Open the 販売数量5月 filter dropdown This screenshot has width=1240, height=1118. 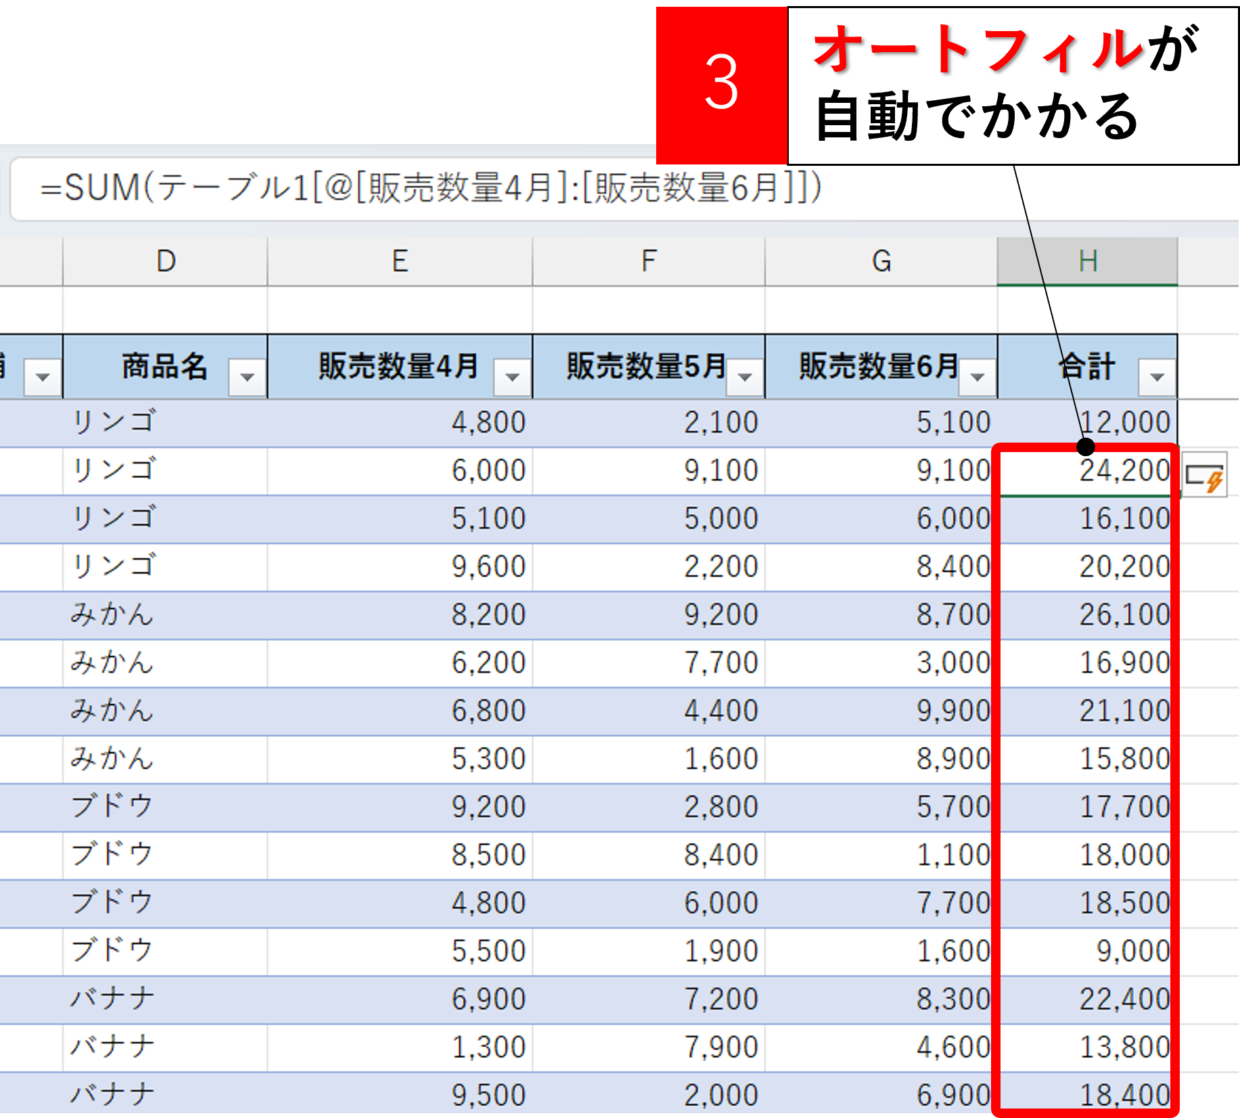745,377
